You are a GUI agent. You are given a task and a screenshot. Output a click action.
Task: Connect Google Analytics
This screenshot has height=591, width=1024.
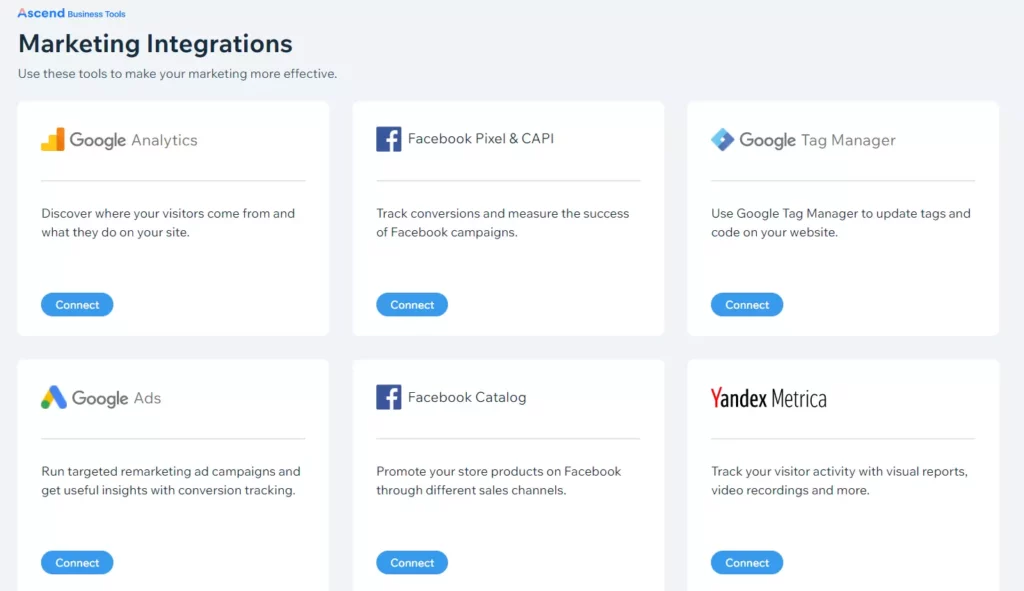tap(77, 305)
